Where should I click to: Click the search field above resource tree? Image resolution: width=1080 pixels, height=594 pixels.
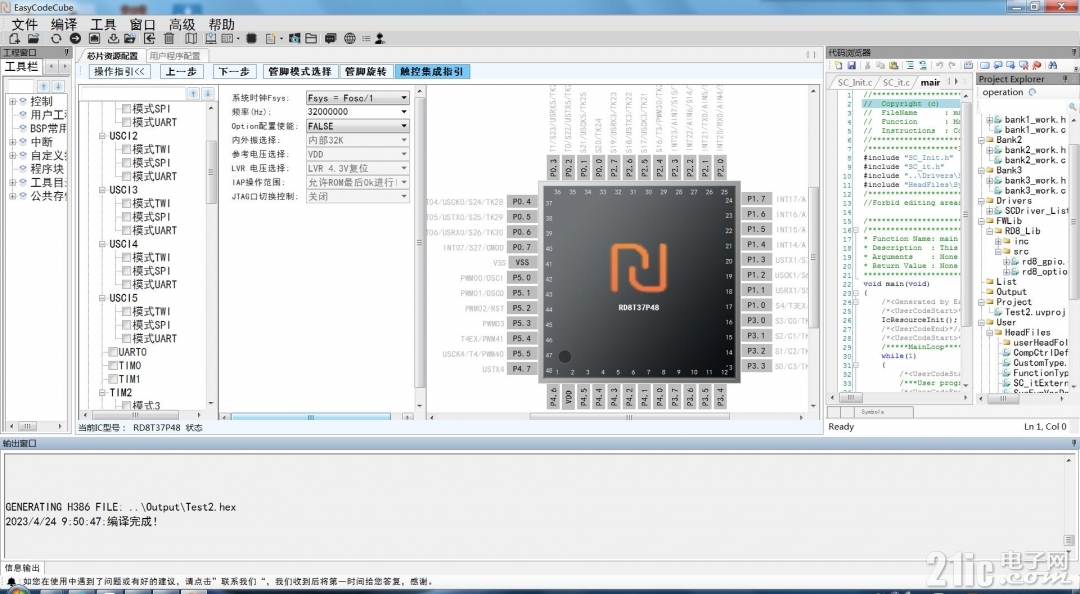tap(133, 94)
